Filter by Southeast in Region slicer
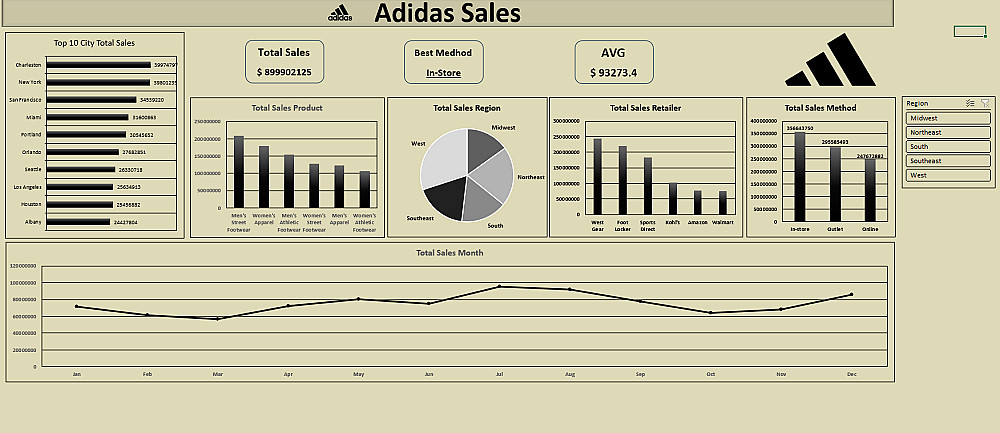The height and width of the screenshot is (433, 1000). coord(948,161)
